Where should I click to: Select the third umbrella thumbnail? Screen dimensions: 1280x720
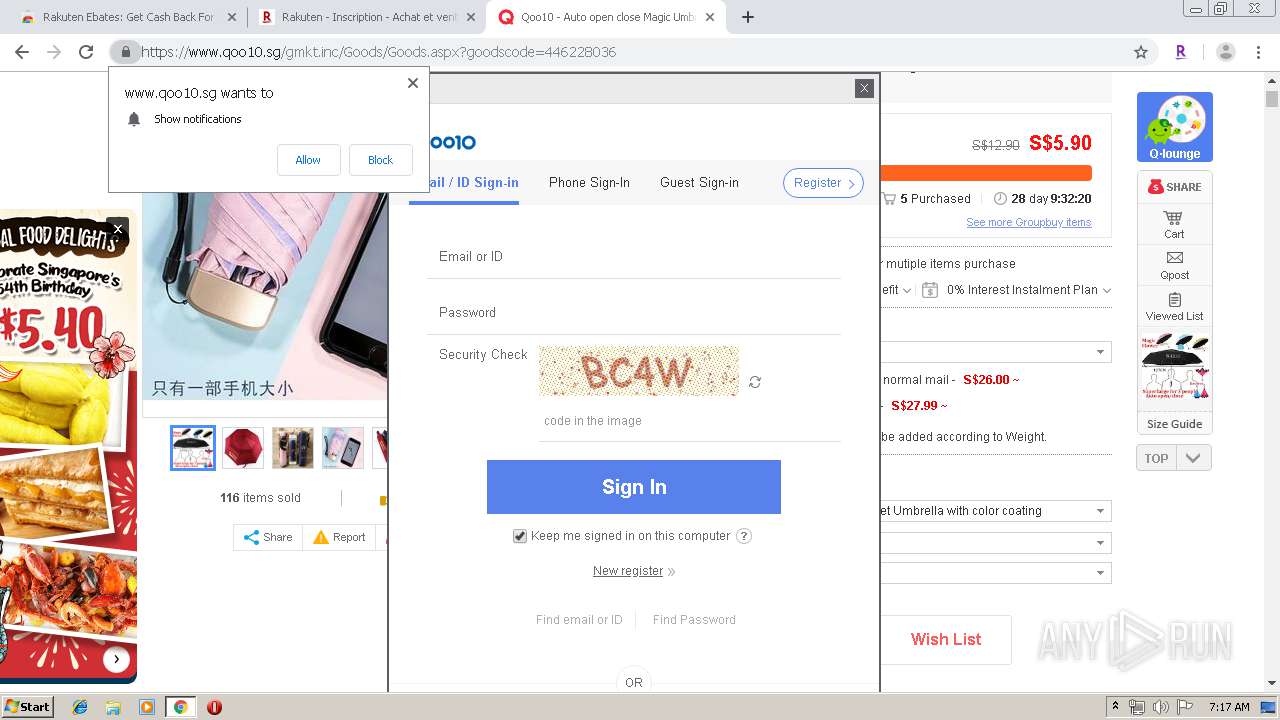click(x=293, y=448)
